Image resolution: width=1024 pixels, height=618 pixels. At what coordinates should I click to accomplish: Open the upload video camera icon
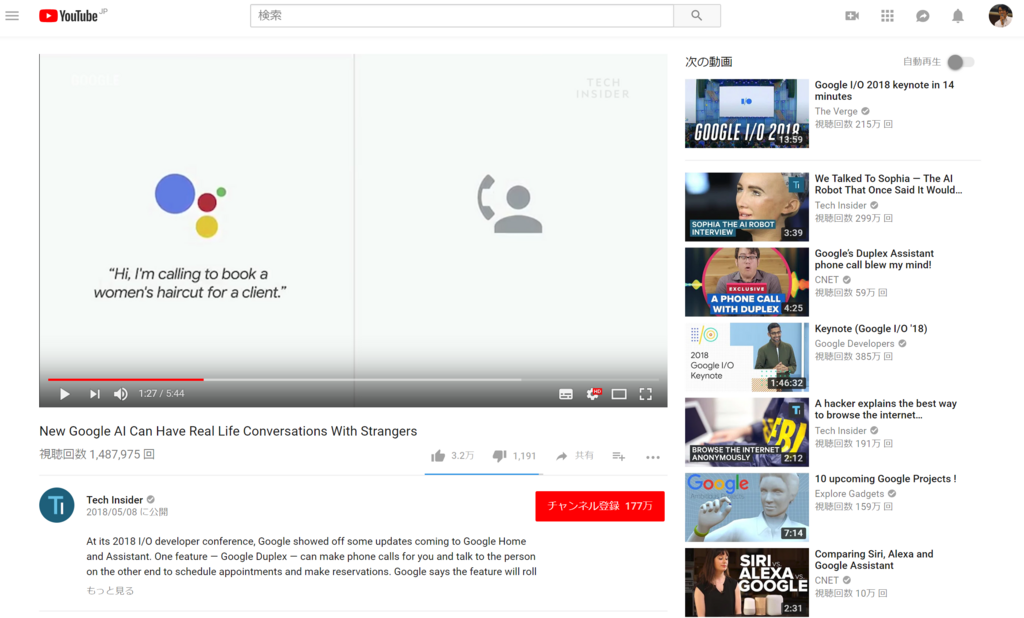(852, 16)
